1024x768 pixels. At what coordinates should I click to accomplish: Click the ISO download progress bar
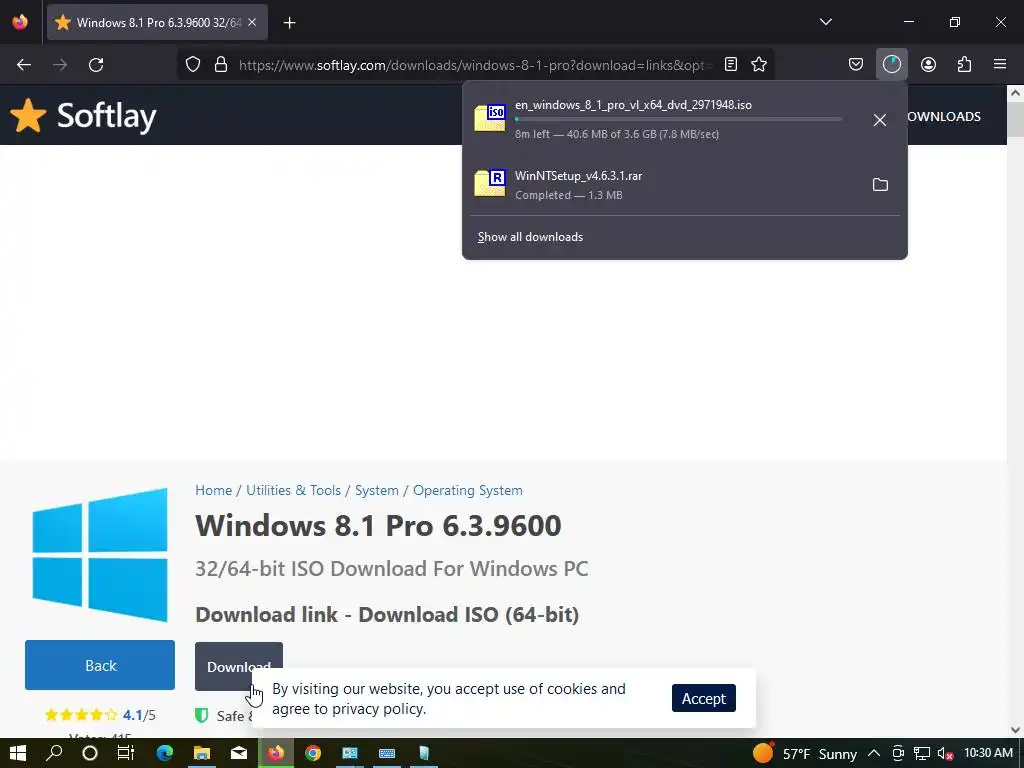tap(679, 120)
